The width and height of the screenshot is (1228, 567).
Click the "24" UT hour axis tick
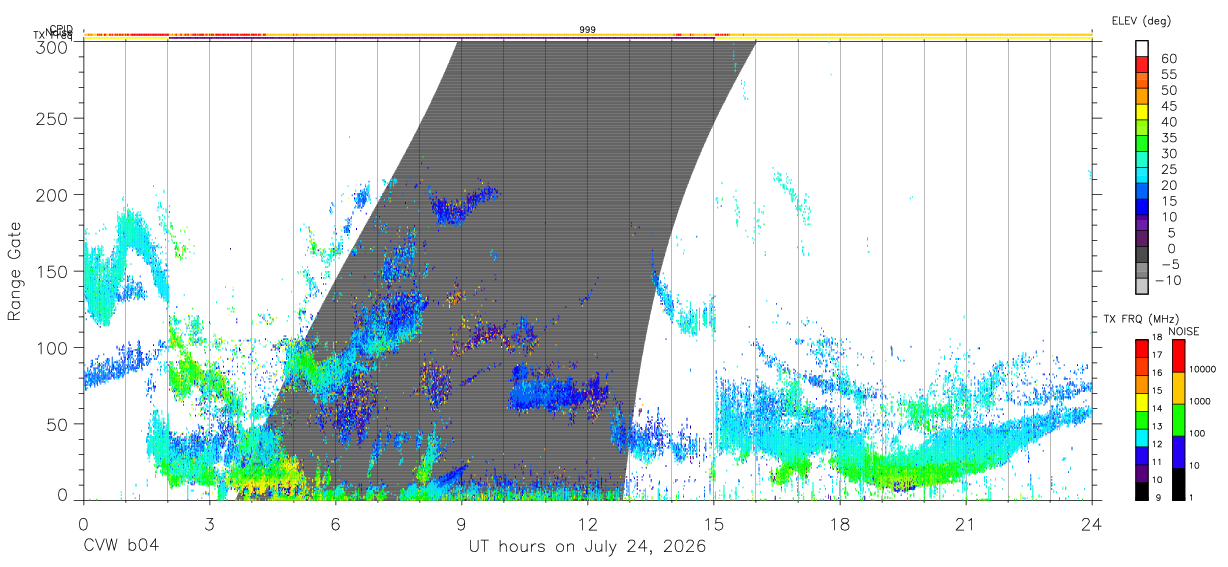pyautogui.click(x=1092, y=523)
